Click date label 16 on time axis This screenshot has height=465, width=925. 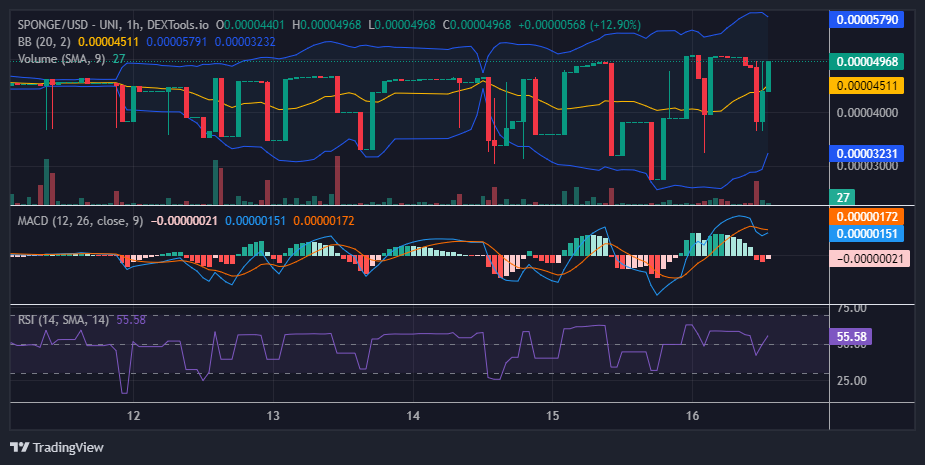pyautogui.click(x=693, y=415)
